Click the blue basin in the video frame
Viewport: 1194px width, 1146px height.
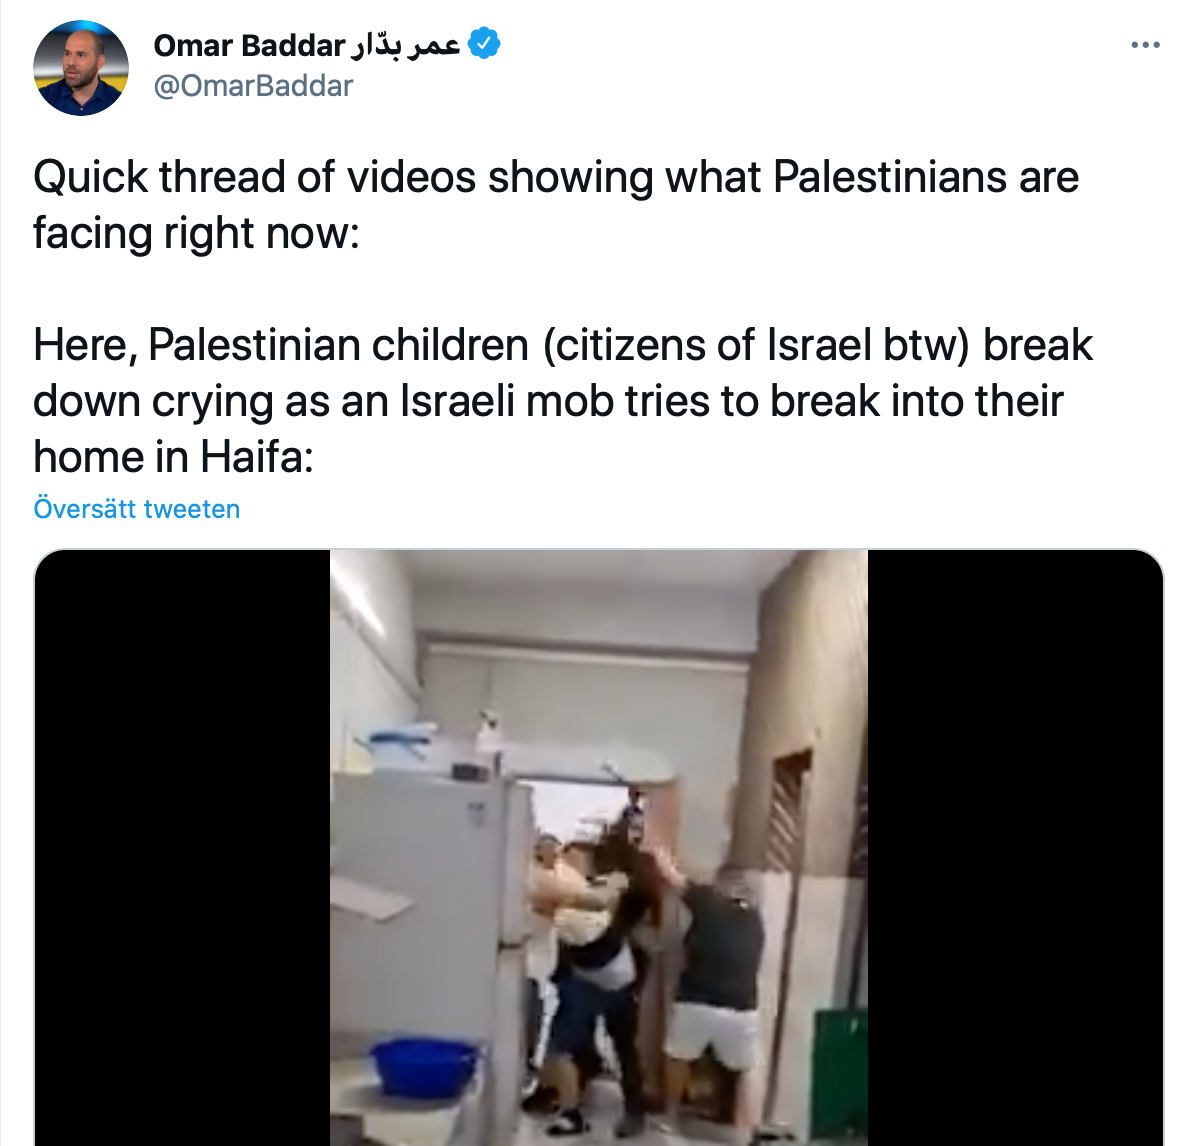pos(424,1065)
